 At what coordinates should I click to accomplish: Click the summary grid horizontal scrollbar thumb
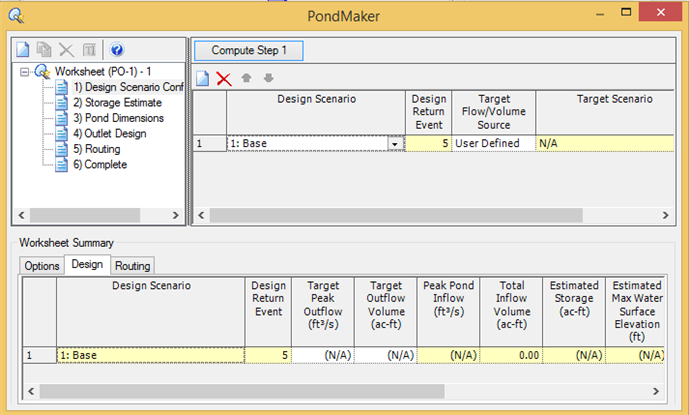click(x=242, y=391)
